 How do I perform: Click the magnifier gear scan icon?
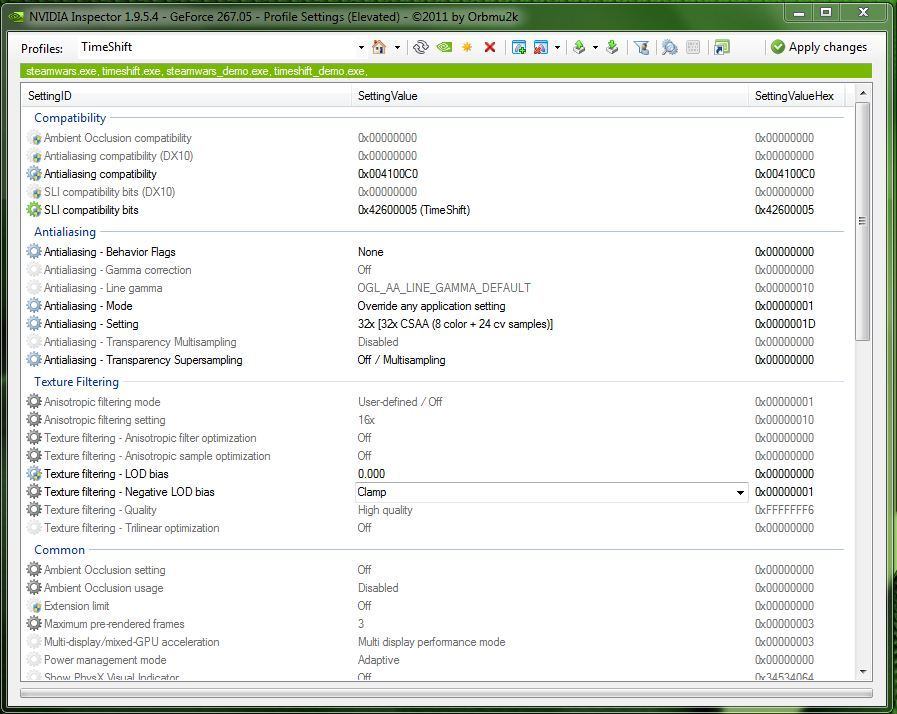pos(669,47)
